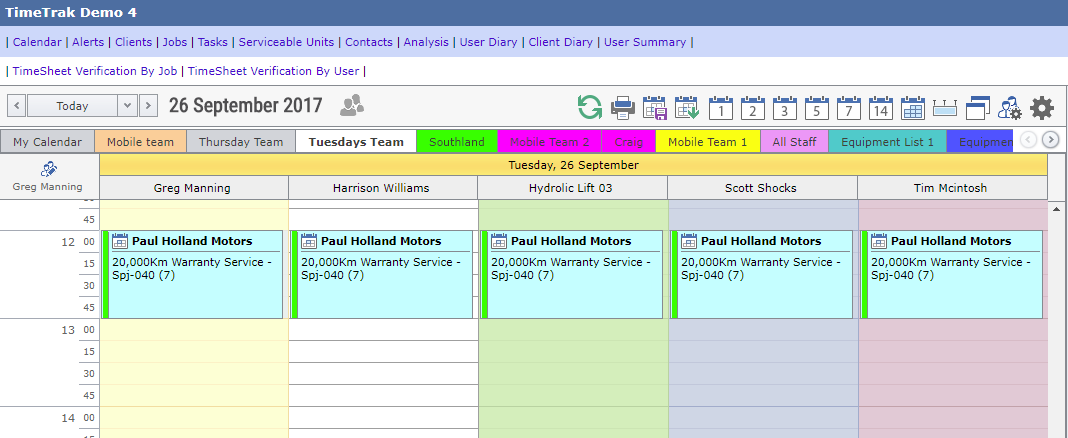Screen dimensions: 1068x438
Task: Switch to the 7-day calendar view icon
Action: point(848,107)
